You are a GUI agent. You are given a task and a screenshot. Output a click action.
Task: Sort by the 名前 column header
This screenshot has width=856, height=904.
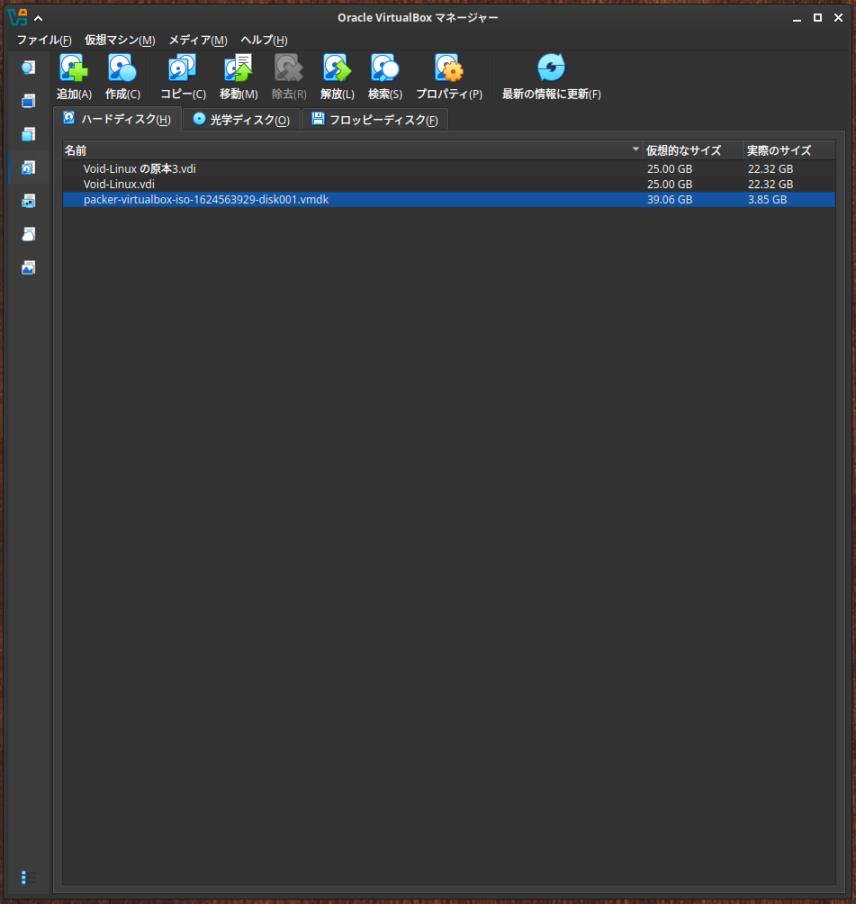[x=352, y=150]
